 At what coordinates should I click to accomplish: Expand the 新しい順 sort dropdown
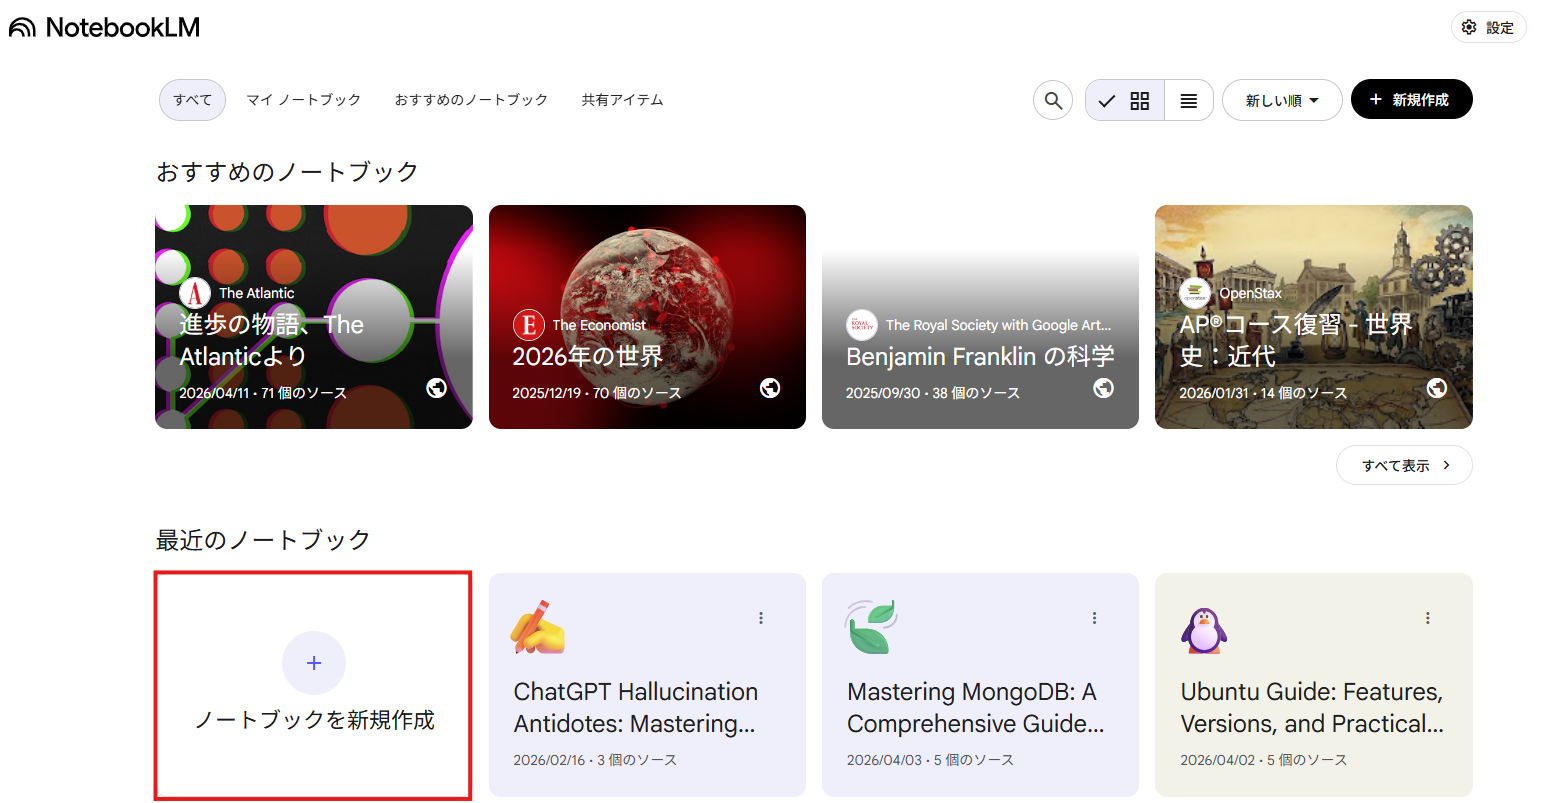pyautogui.click(x=1282, y=100)
